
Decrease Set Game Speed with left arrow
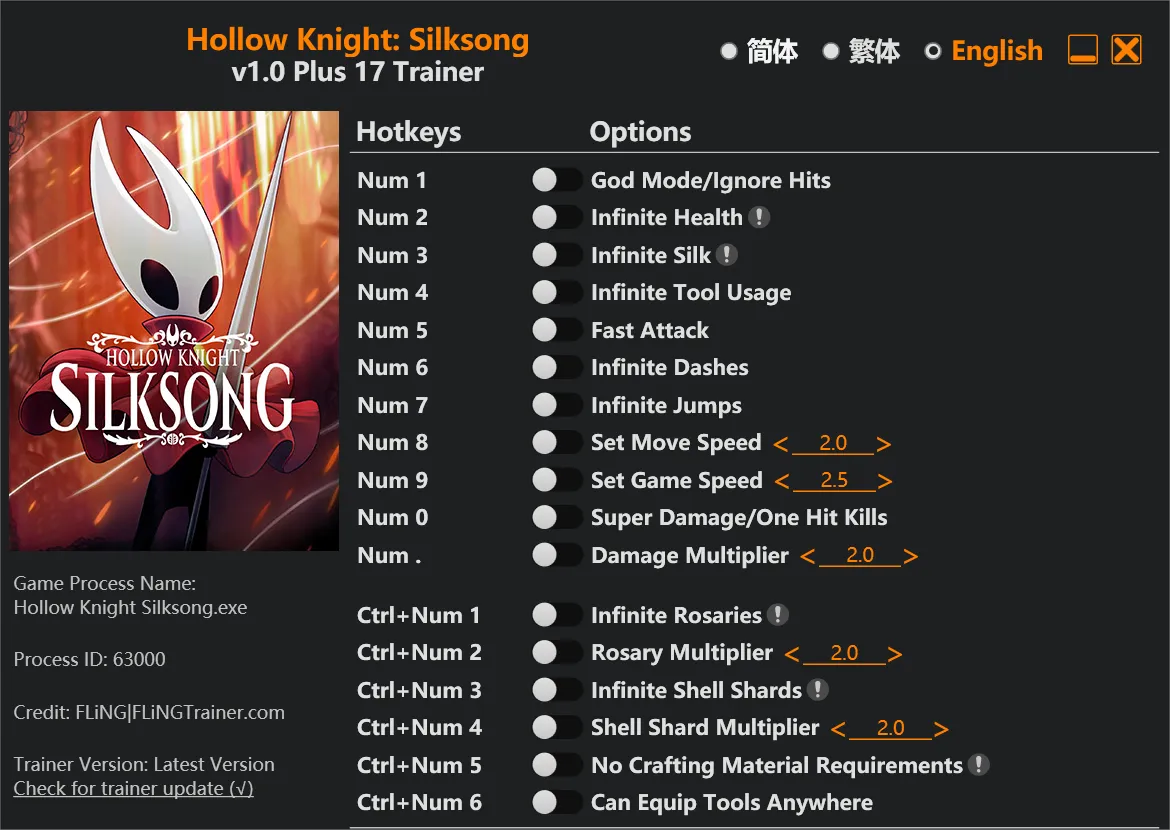[x=782, y=482]
